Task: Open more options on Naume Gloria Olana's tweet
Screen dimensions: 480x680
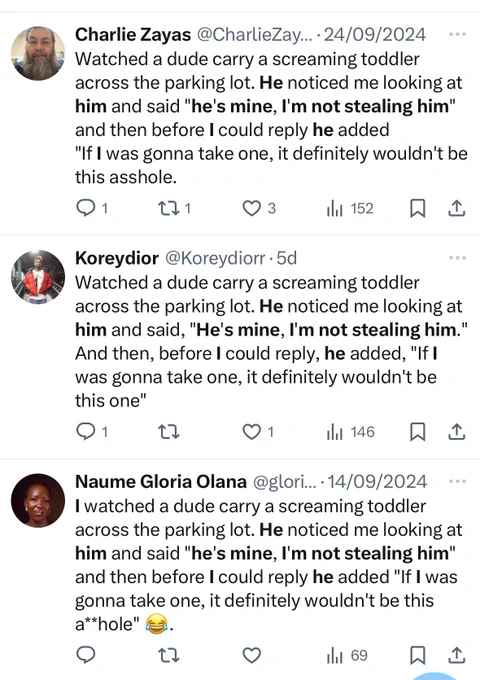Action: (457, 481)
